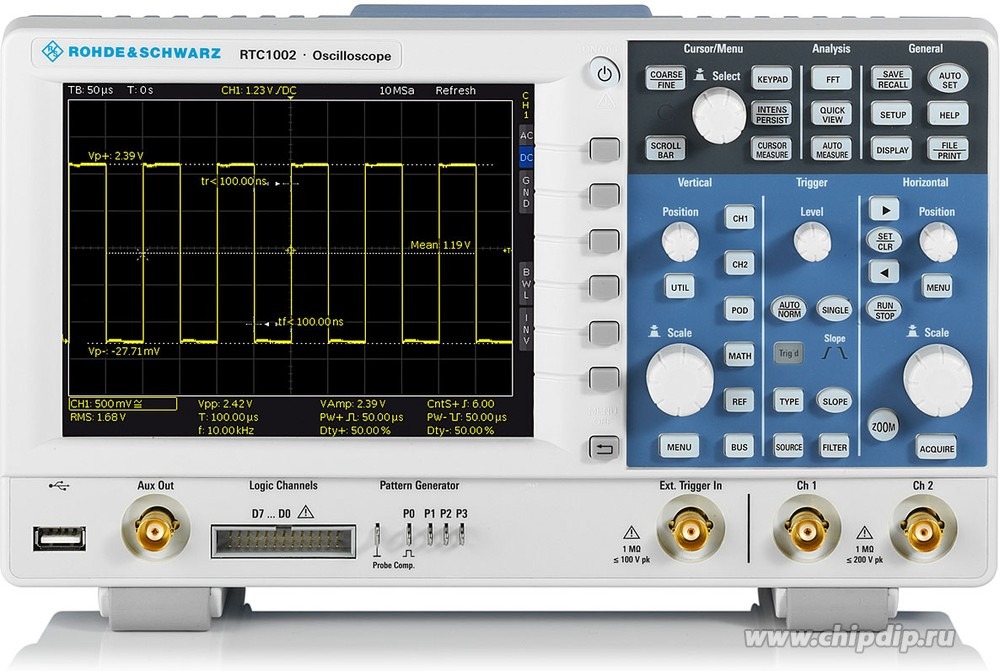Select DC coupling on screen menu
1000x671 pixels.
pos(526,158)
